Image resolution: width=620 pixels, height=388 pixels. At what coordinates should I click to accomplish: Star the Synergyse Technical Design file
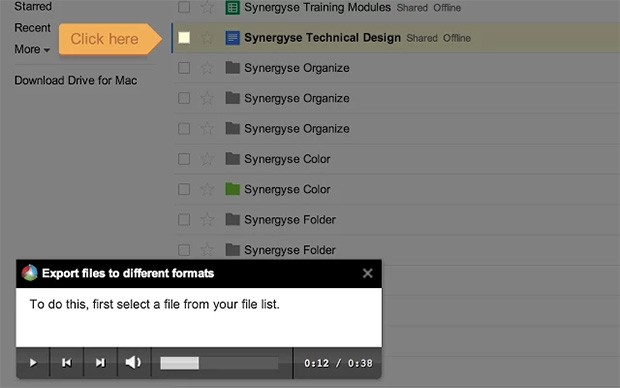207,38
